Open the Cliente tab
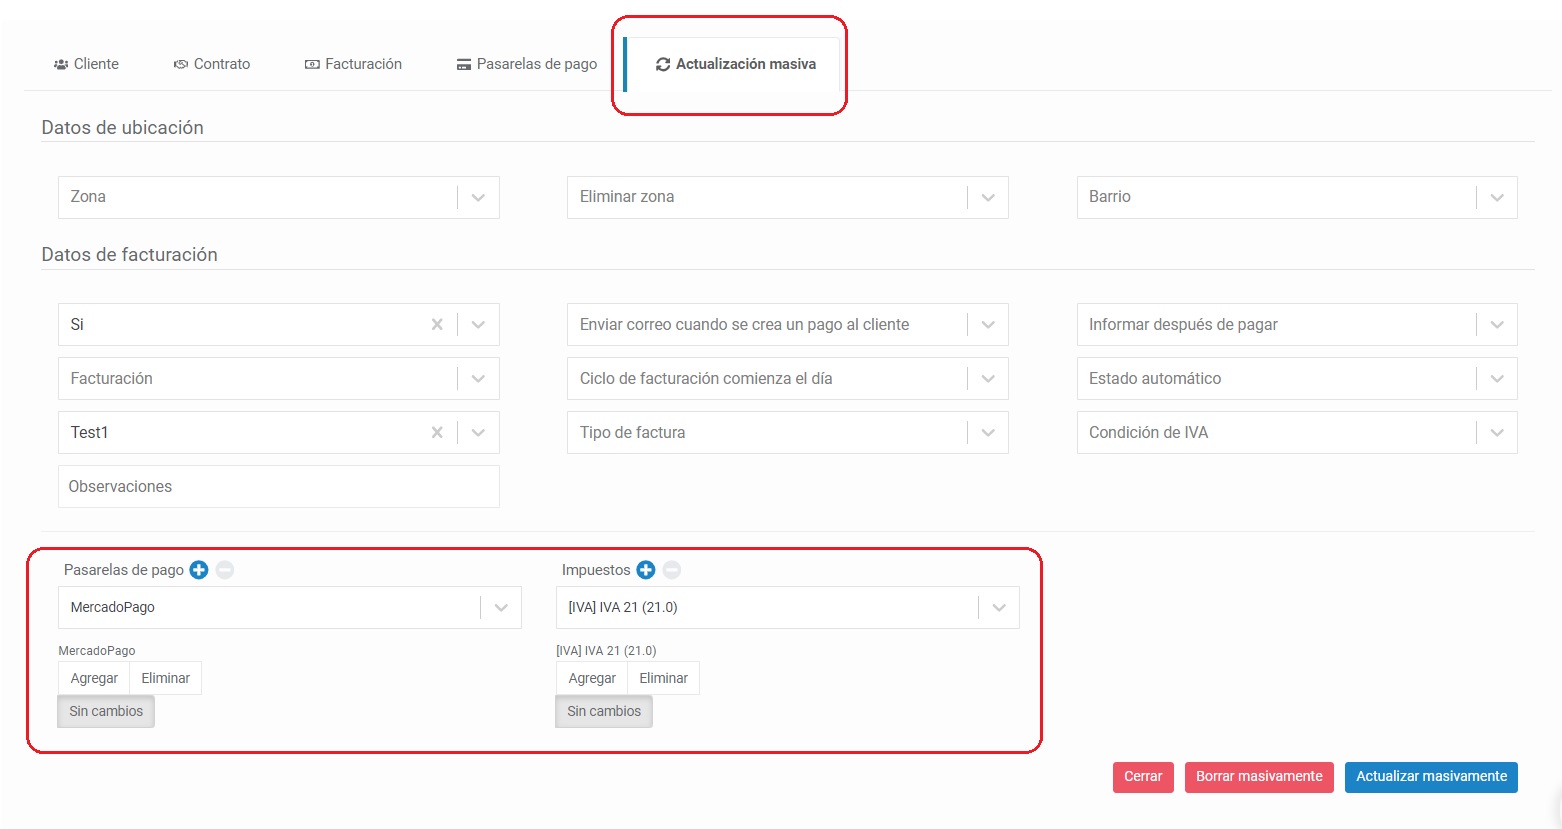The height and width of the screenshot is (829, 1562). point(86,64)
